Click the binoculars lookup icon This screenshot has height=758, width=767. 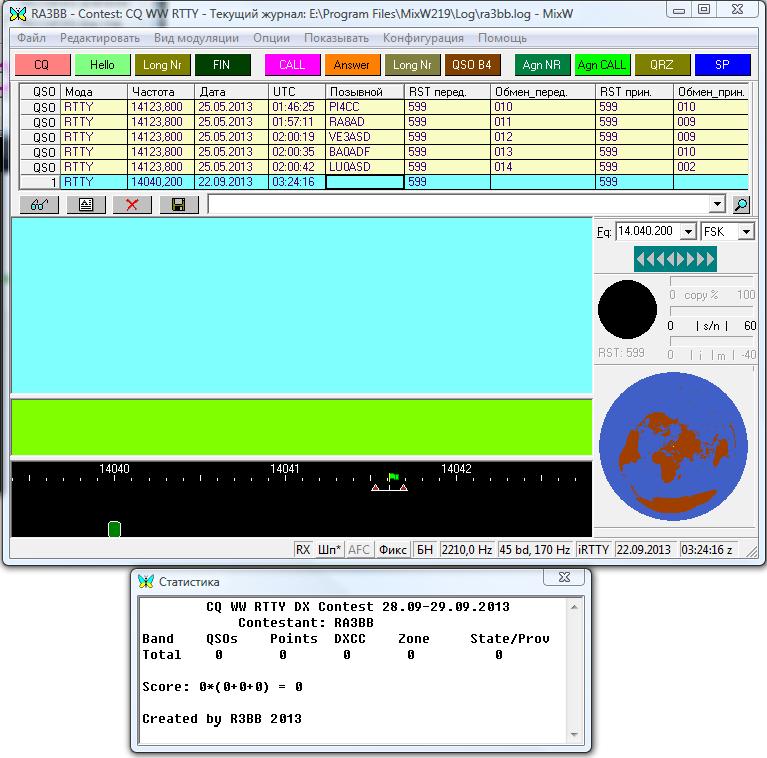[39, 204]
